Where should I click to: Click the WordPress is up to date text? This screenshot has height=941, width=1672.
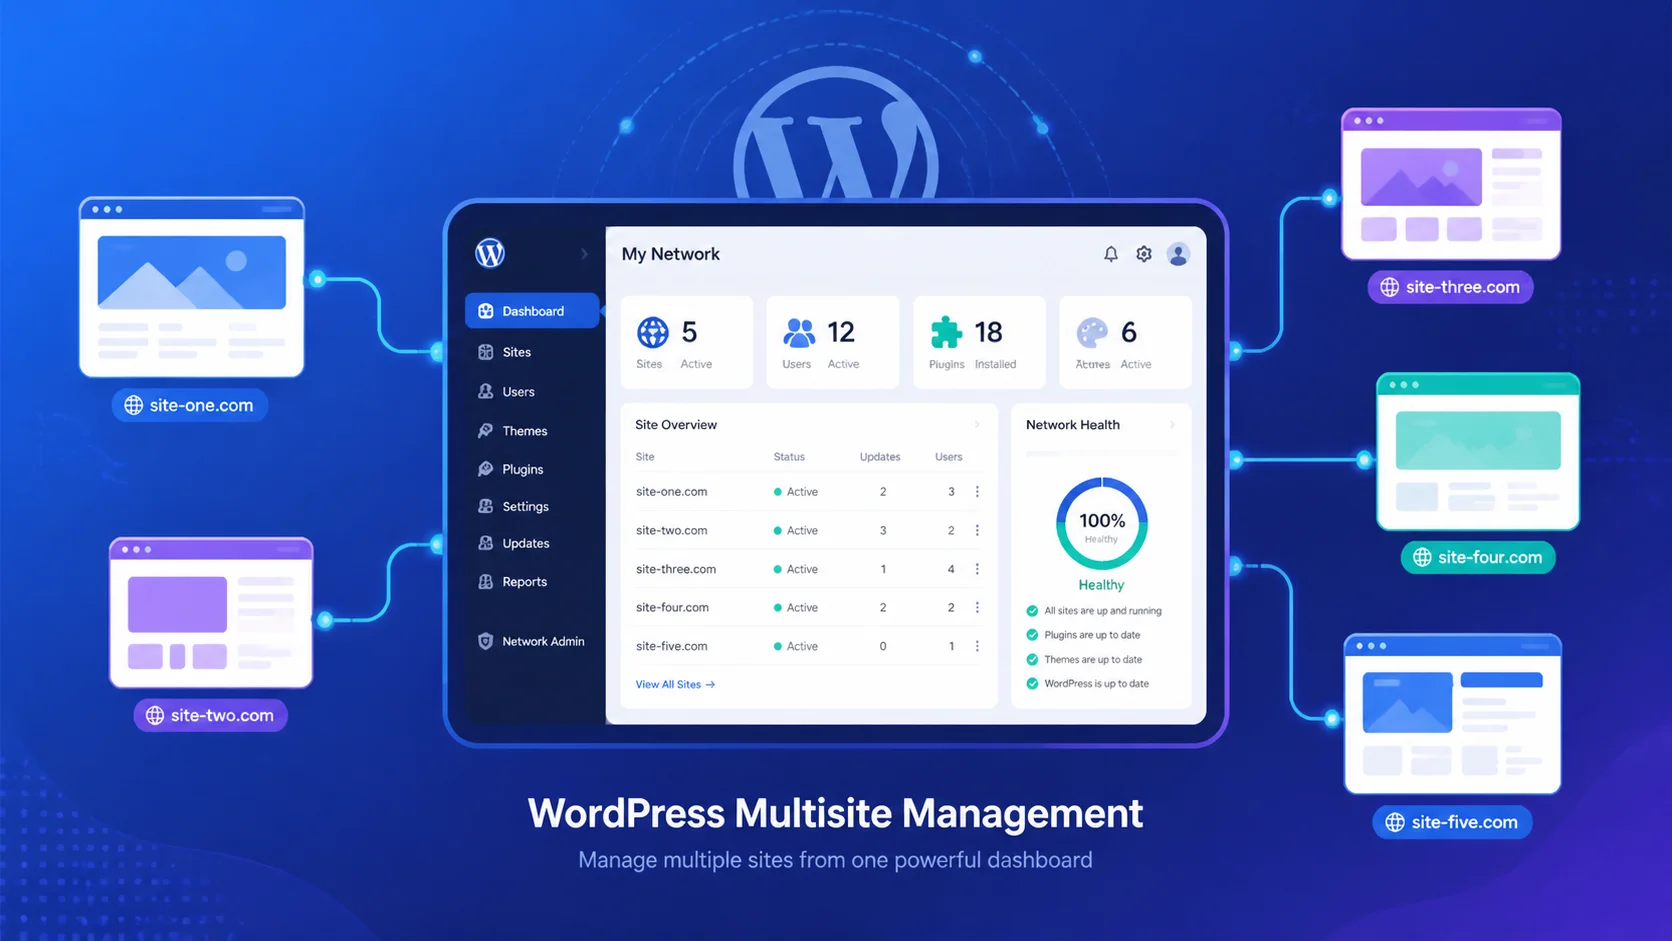(1096, 684)
